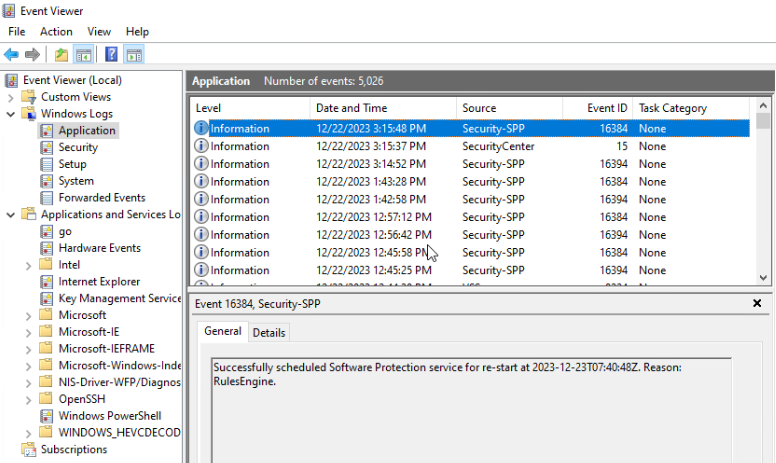Click the event list scrollbar down arrow
The image size is (776, 463).
(764, 278)
